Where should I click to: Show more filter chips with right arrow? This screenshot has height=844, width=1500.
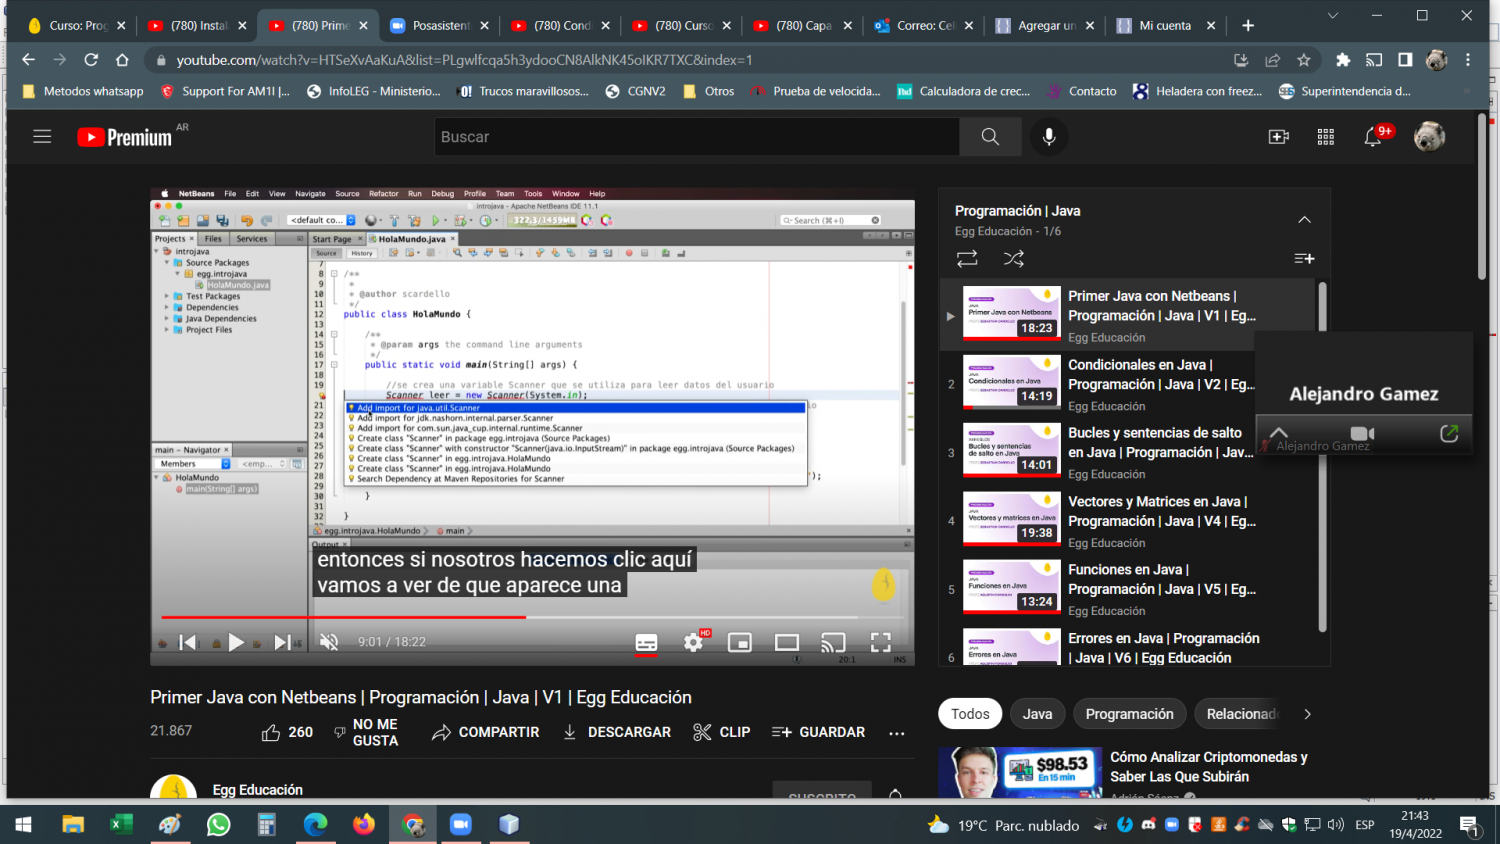1307,714
